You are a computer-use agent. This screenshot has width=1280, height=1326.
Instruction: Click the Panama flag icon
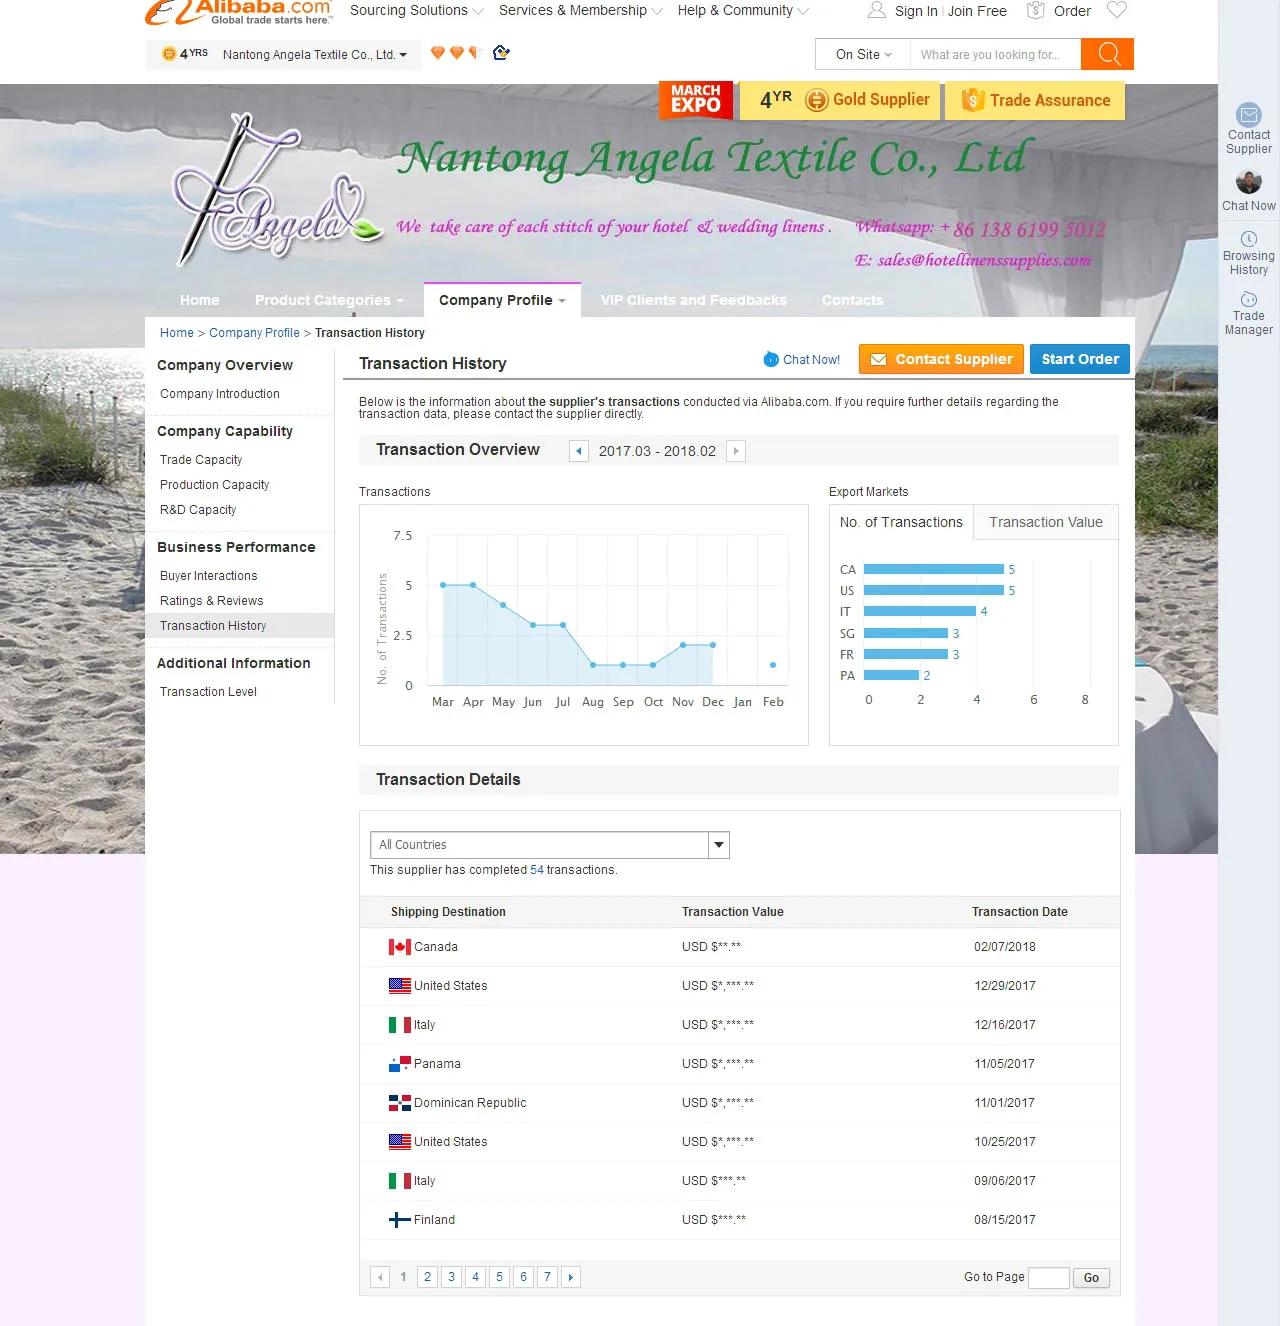pyautogui.click(x=400, y=1064)
